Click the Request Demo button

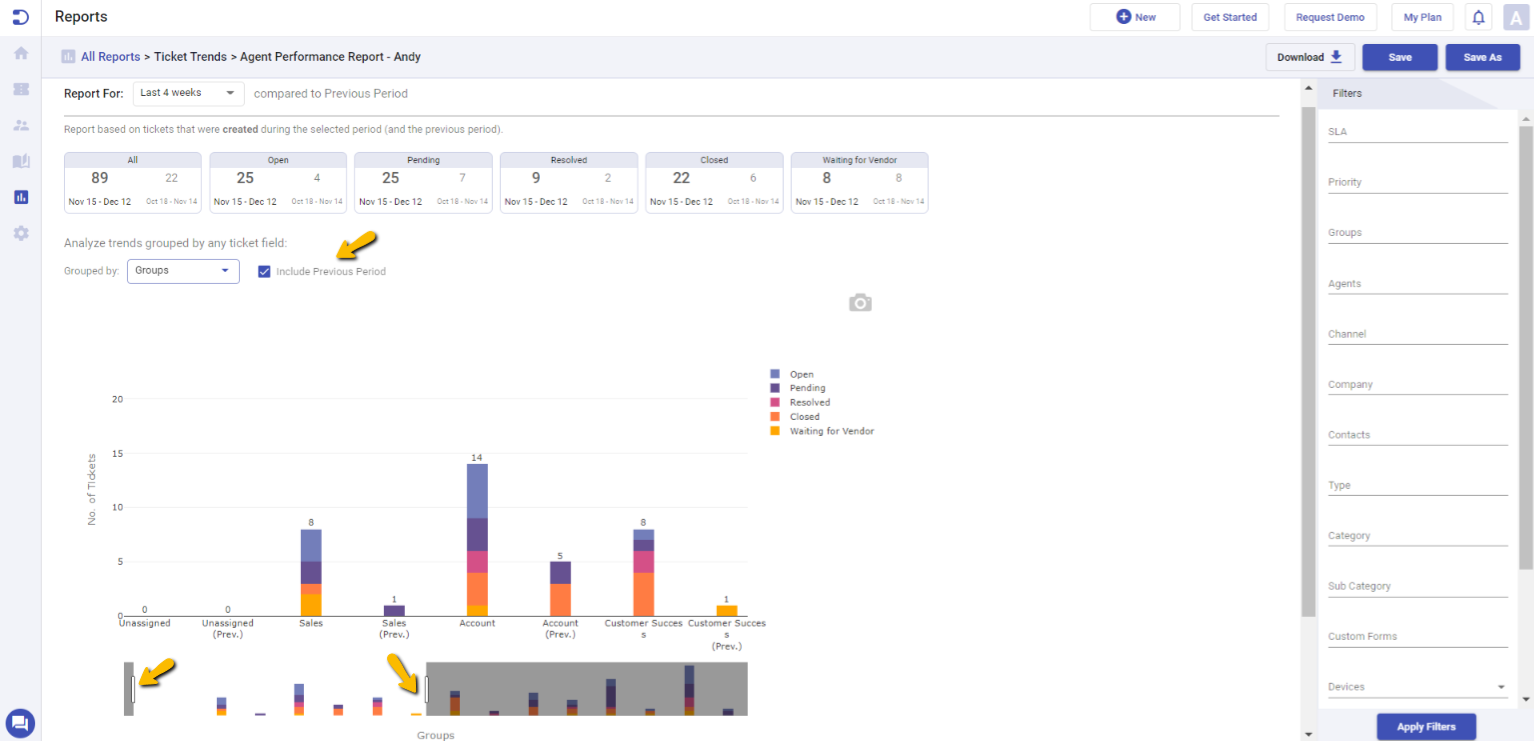tap(1330, 17)
